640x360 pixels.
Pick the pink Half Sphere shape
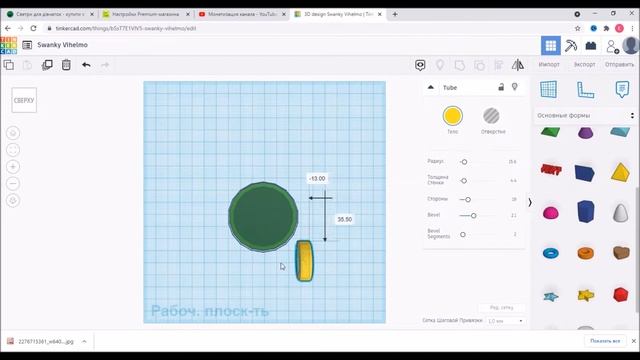tap(551, 213)
